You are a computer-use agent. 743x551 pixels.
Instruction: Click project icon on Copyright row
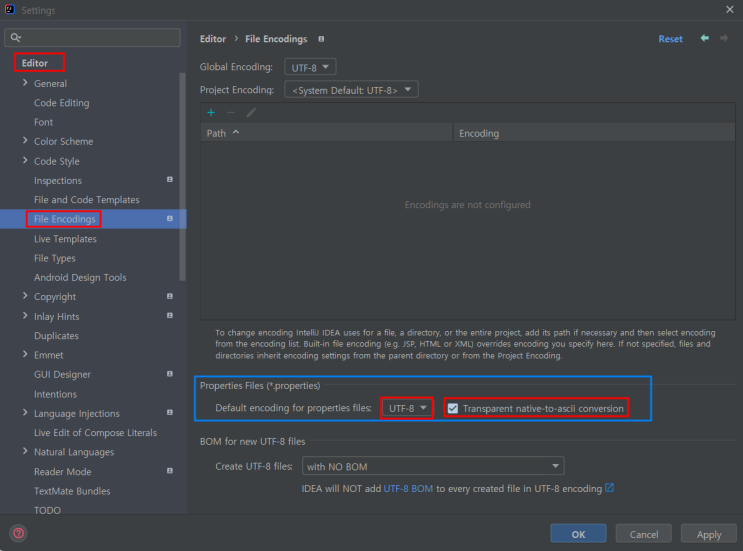tap(170, 296)
